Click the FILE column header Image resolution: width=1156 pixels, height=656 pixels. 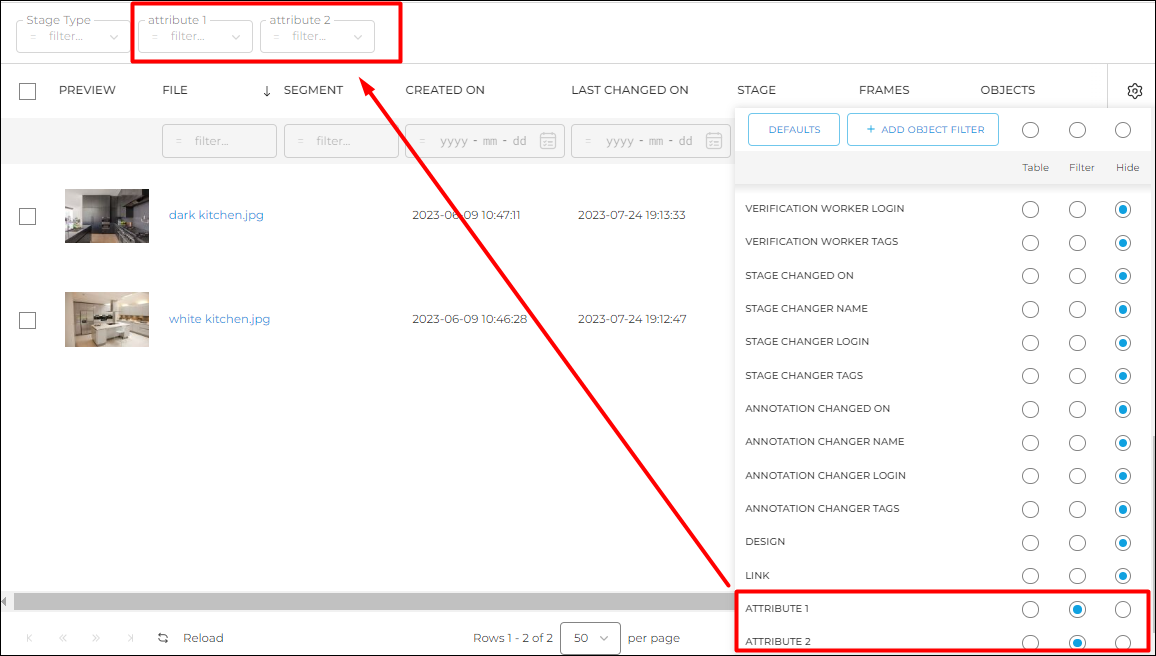(x=175, y=91)
